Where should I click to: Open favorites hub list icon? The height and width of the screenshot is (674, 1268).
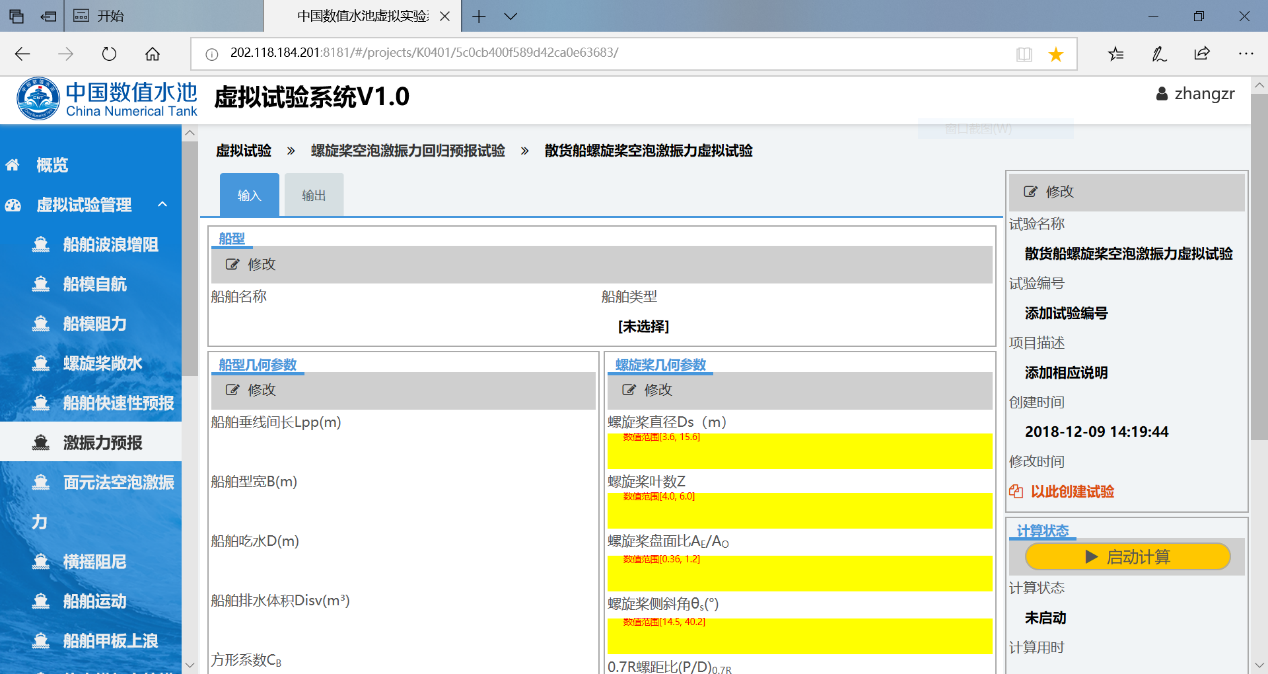tap(1116, 54)
